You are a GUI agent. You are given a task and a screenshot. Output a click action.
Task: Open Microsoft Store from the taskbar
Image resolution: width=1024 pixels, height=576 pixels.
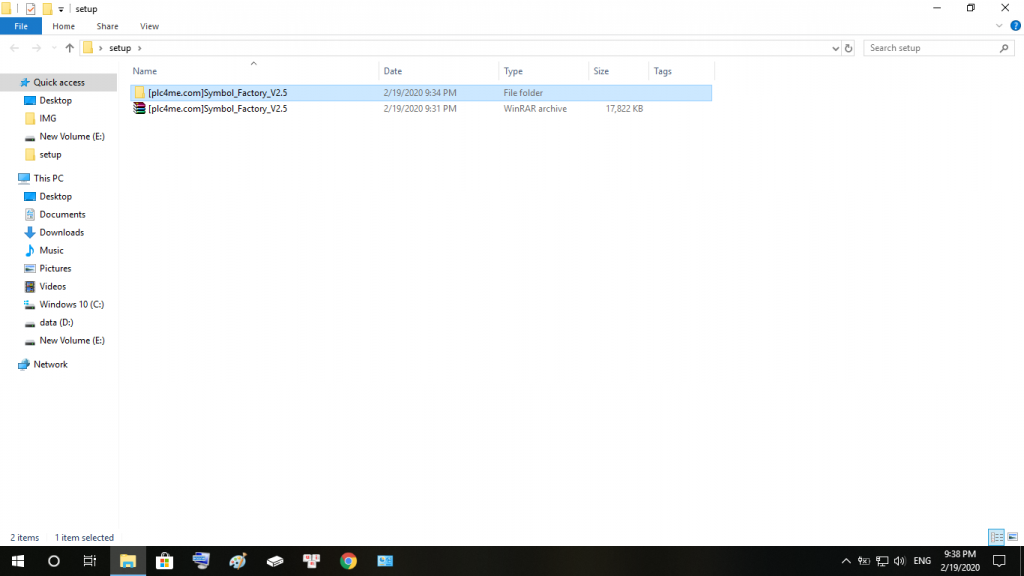(164, 561)
